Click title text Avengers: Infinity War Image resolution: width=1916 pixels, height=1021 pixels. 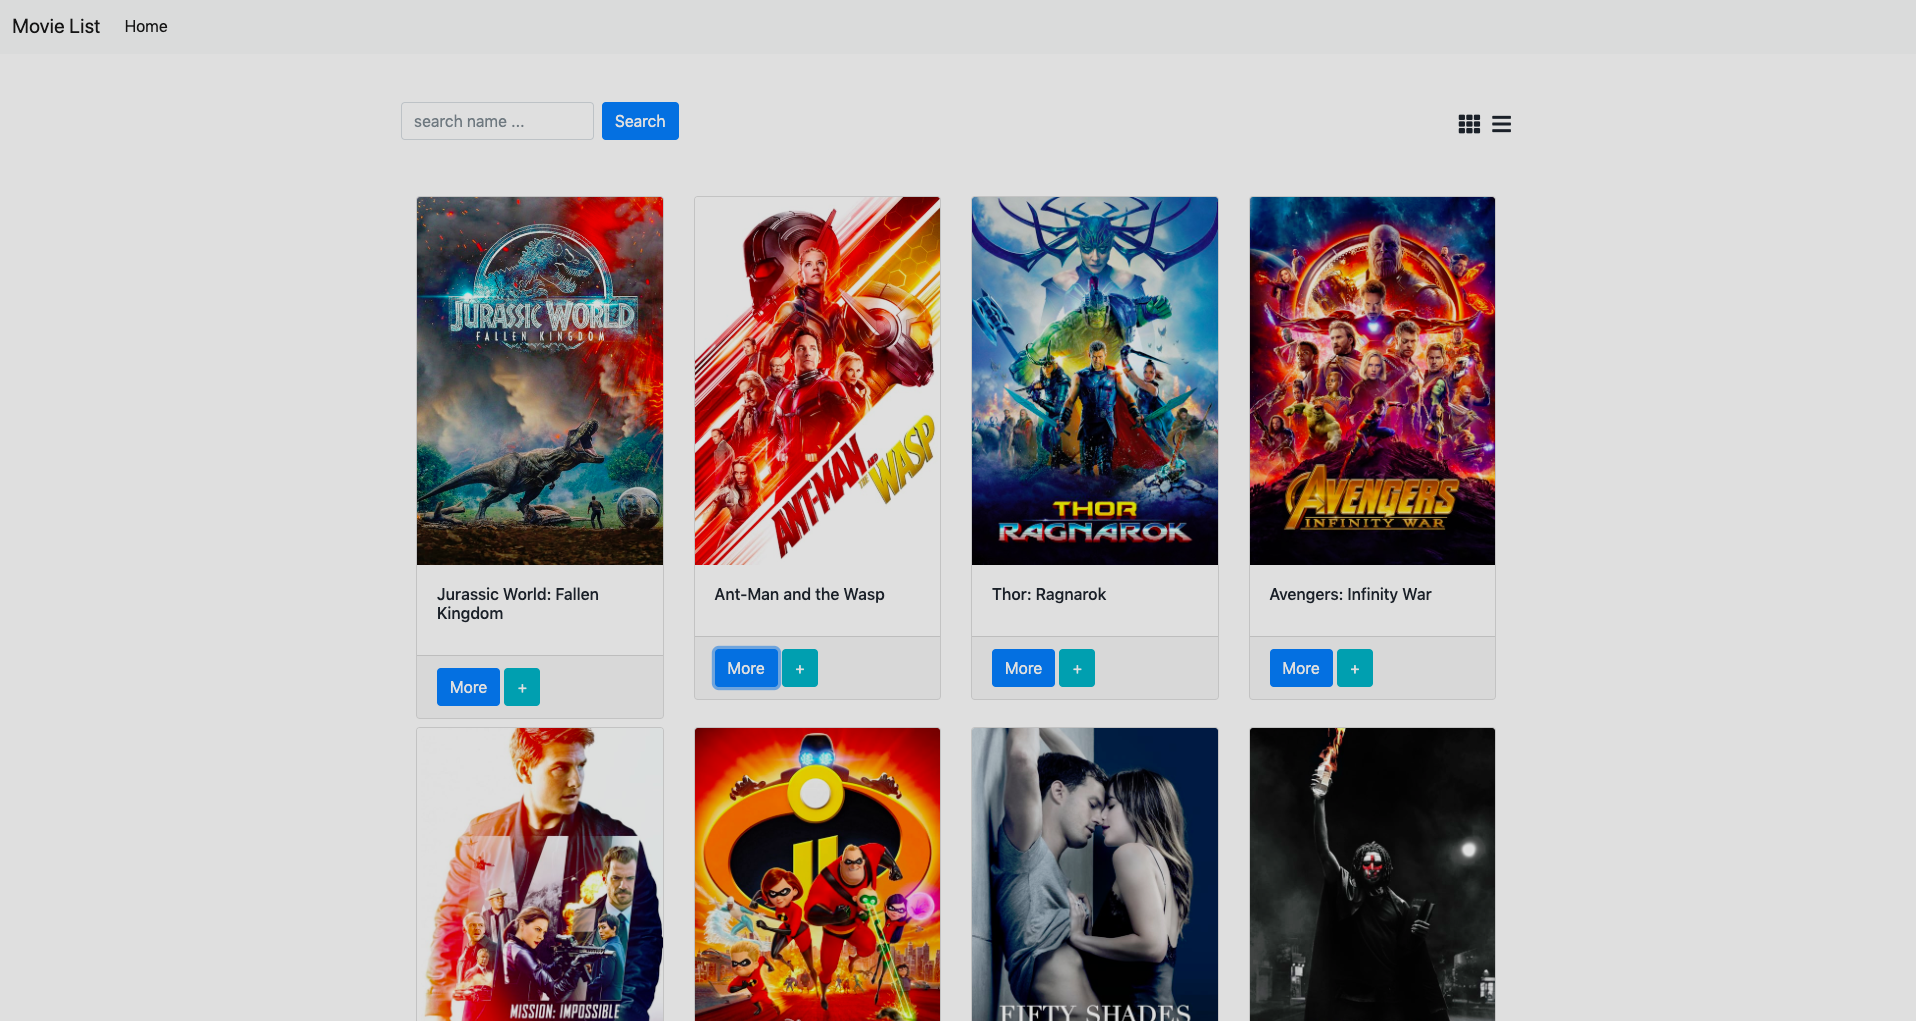(1350, 594)
